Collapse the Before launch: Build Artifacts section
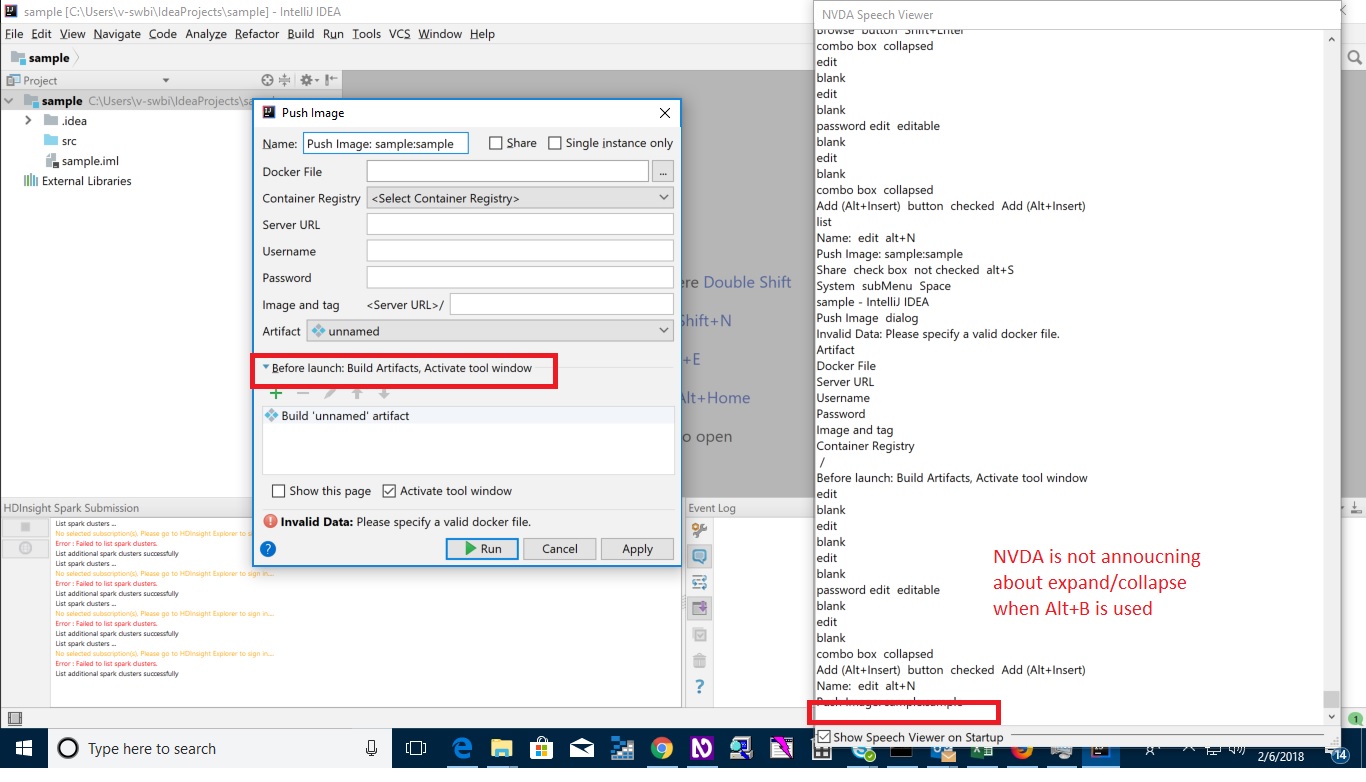The height and width of the screenshot is (782, 1366). [x=265, y=368]
